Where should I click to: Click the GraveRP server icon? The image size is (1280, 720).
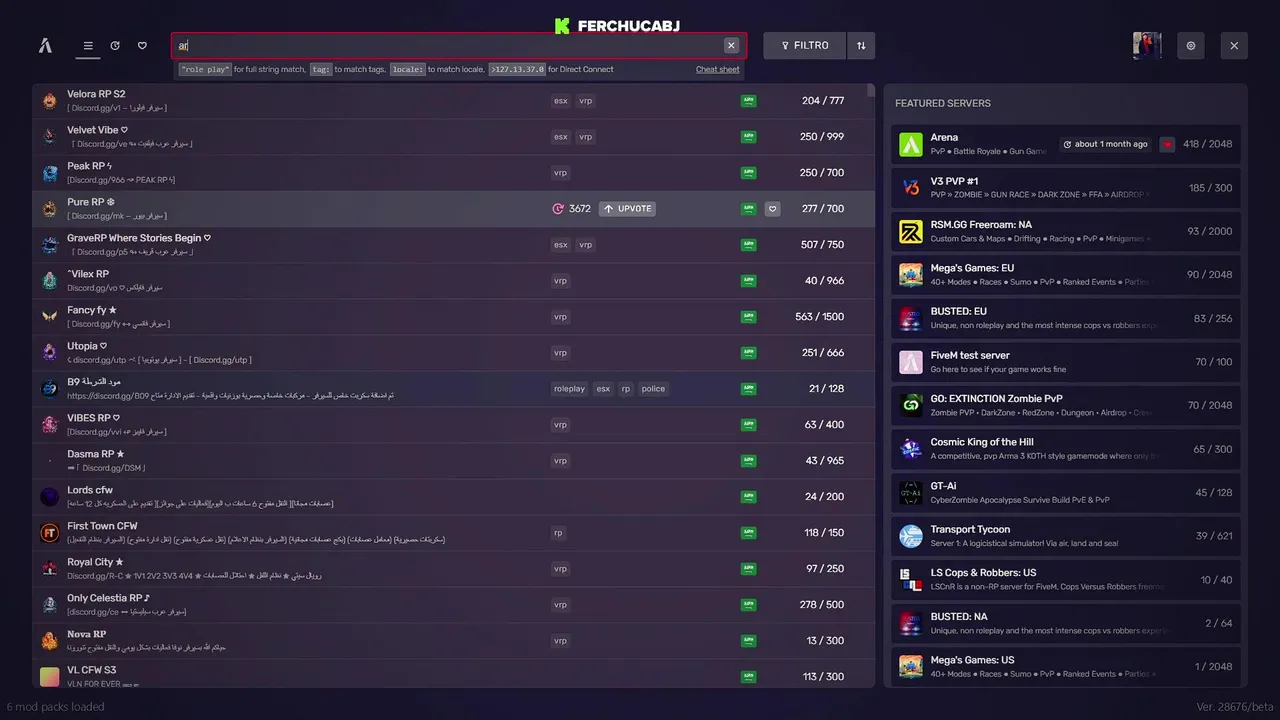[x=50, y=245]
